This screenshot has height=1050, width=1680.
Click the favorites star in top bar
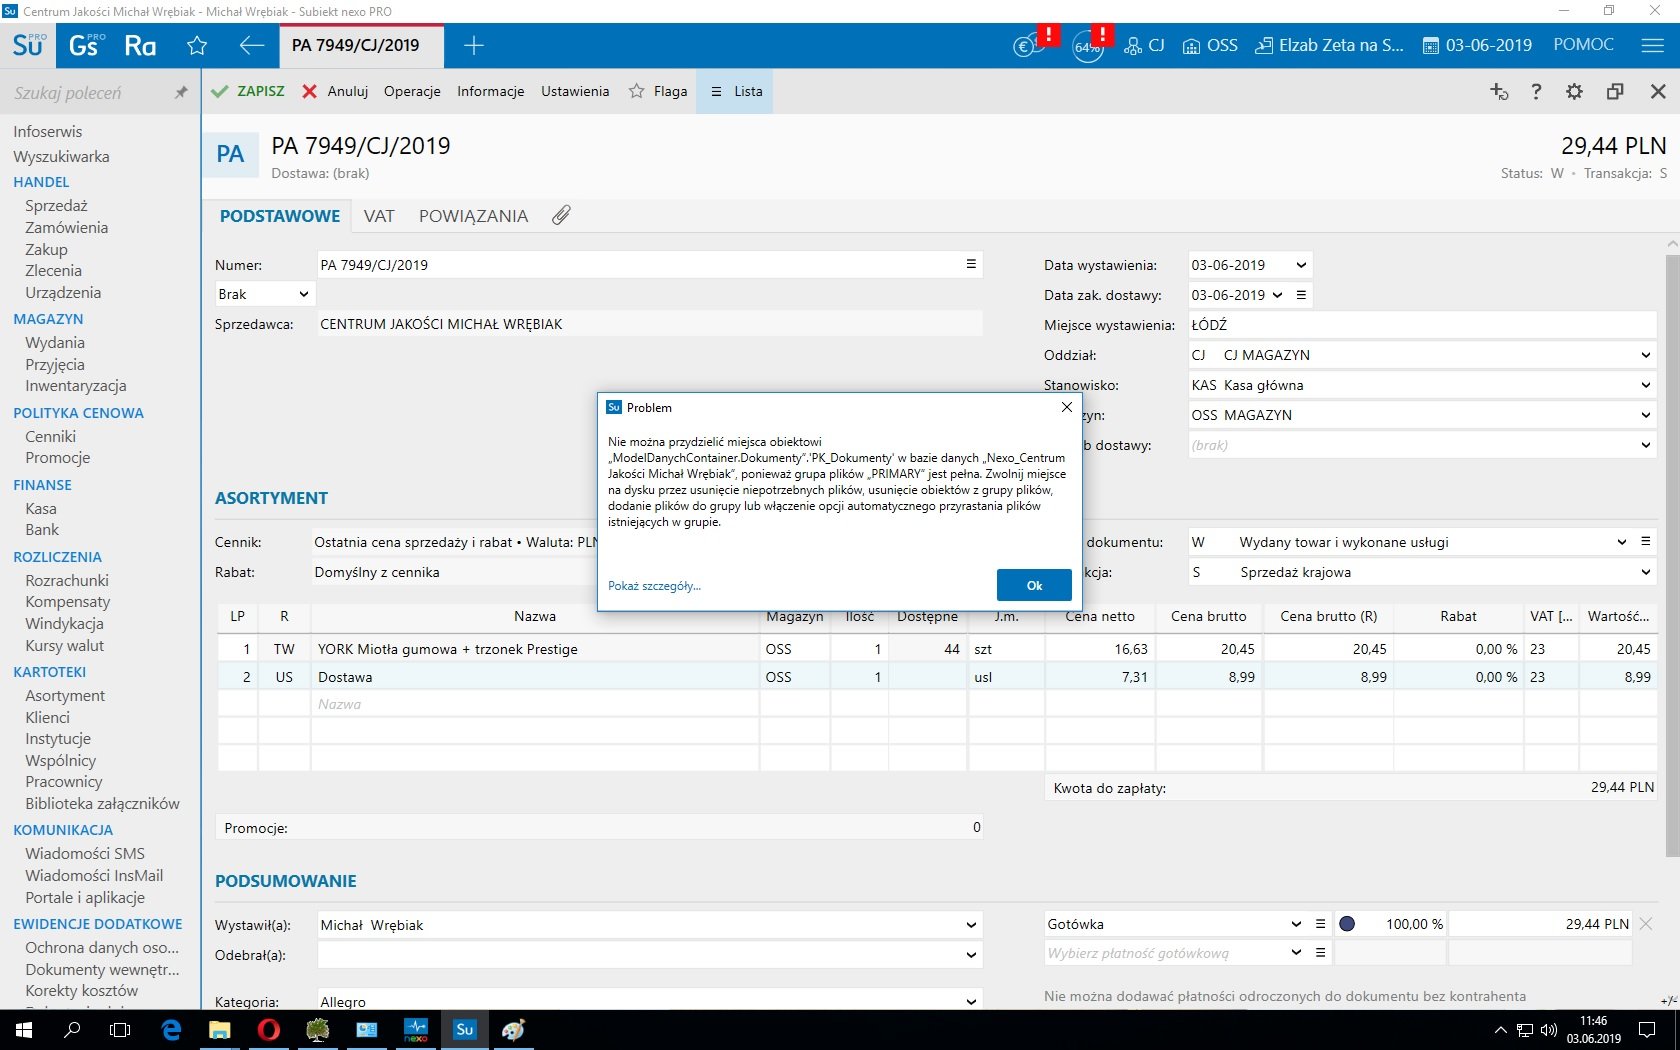coord(197,45)
